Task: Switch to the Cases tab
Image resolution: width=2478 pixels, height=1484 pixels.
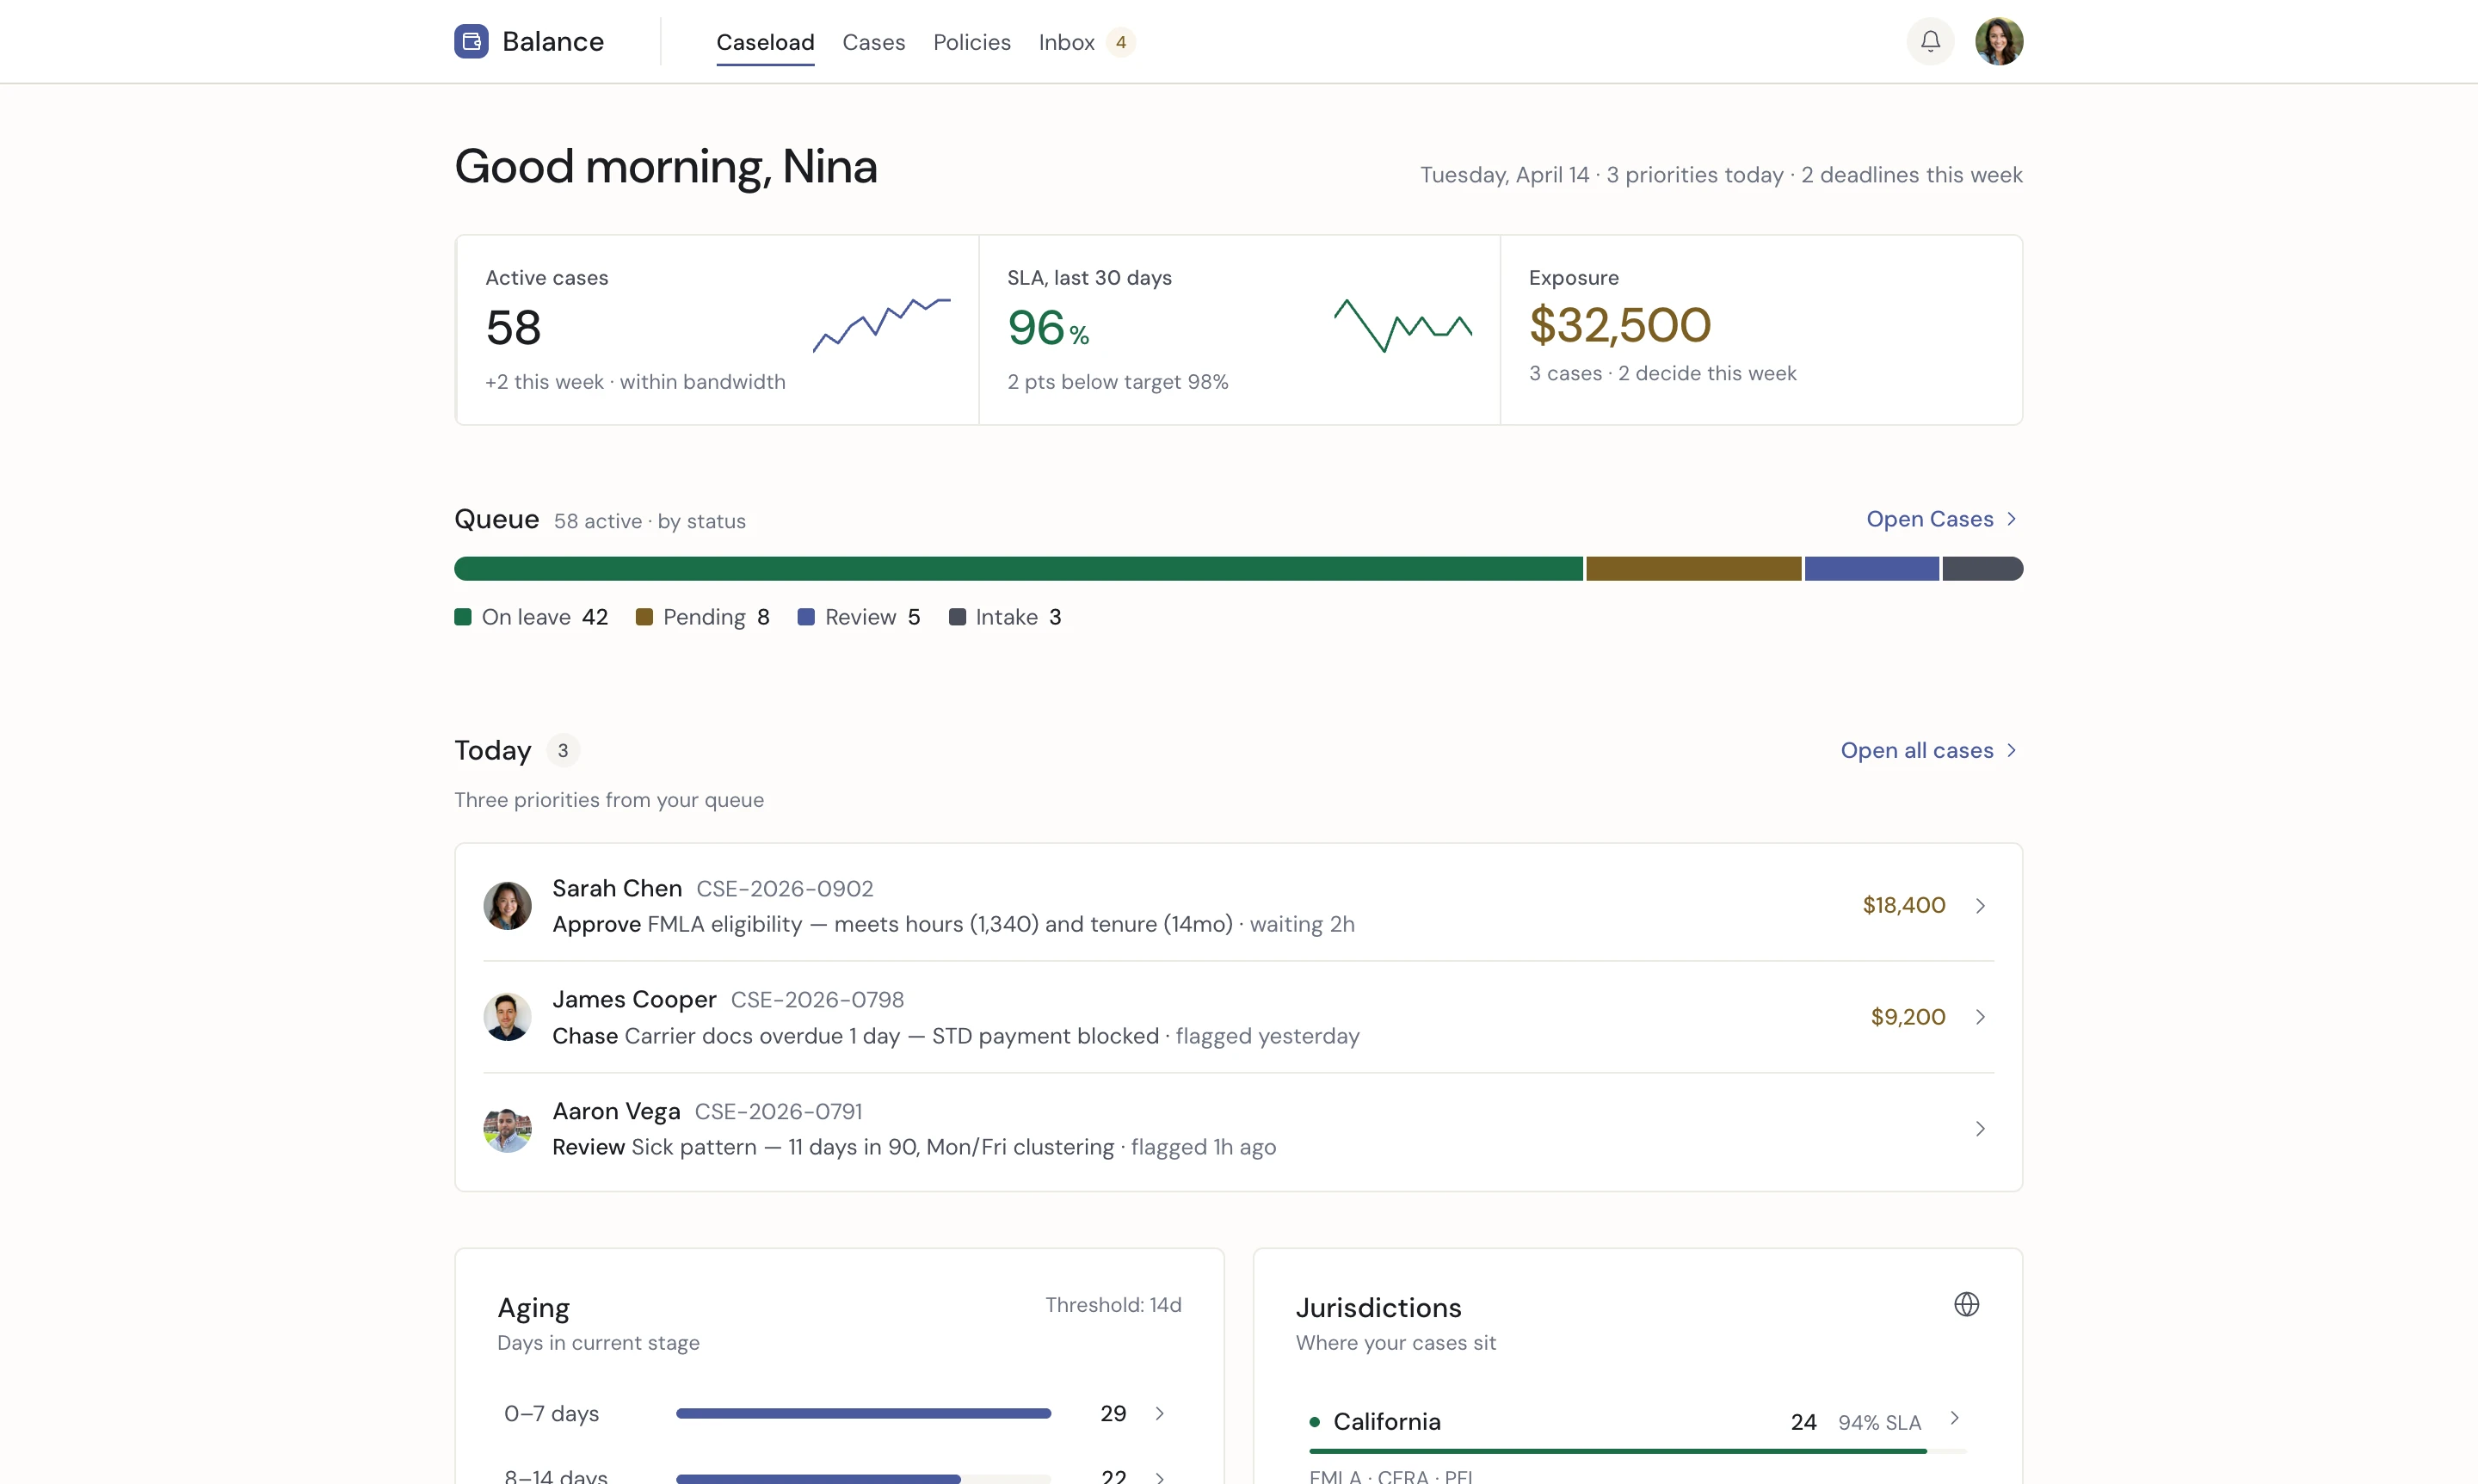Action: [x=873, y=42]
